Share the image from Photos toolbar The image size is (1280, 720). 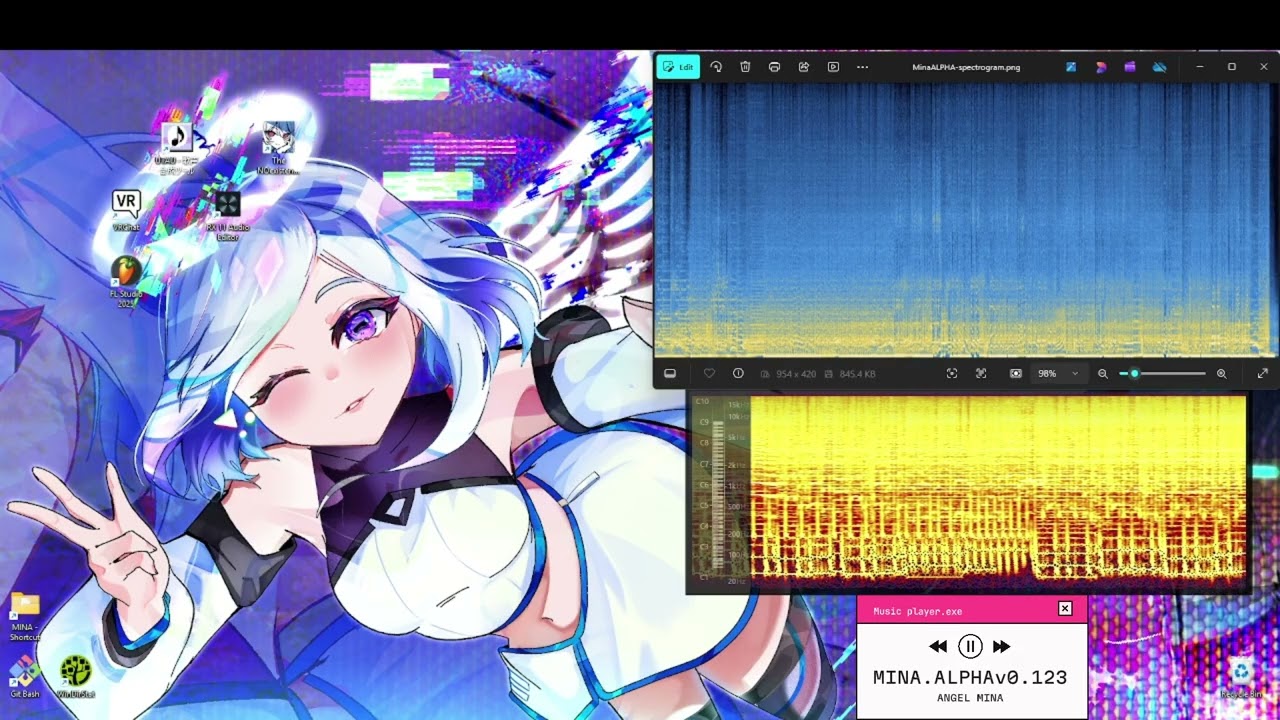coord(803,67)
